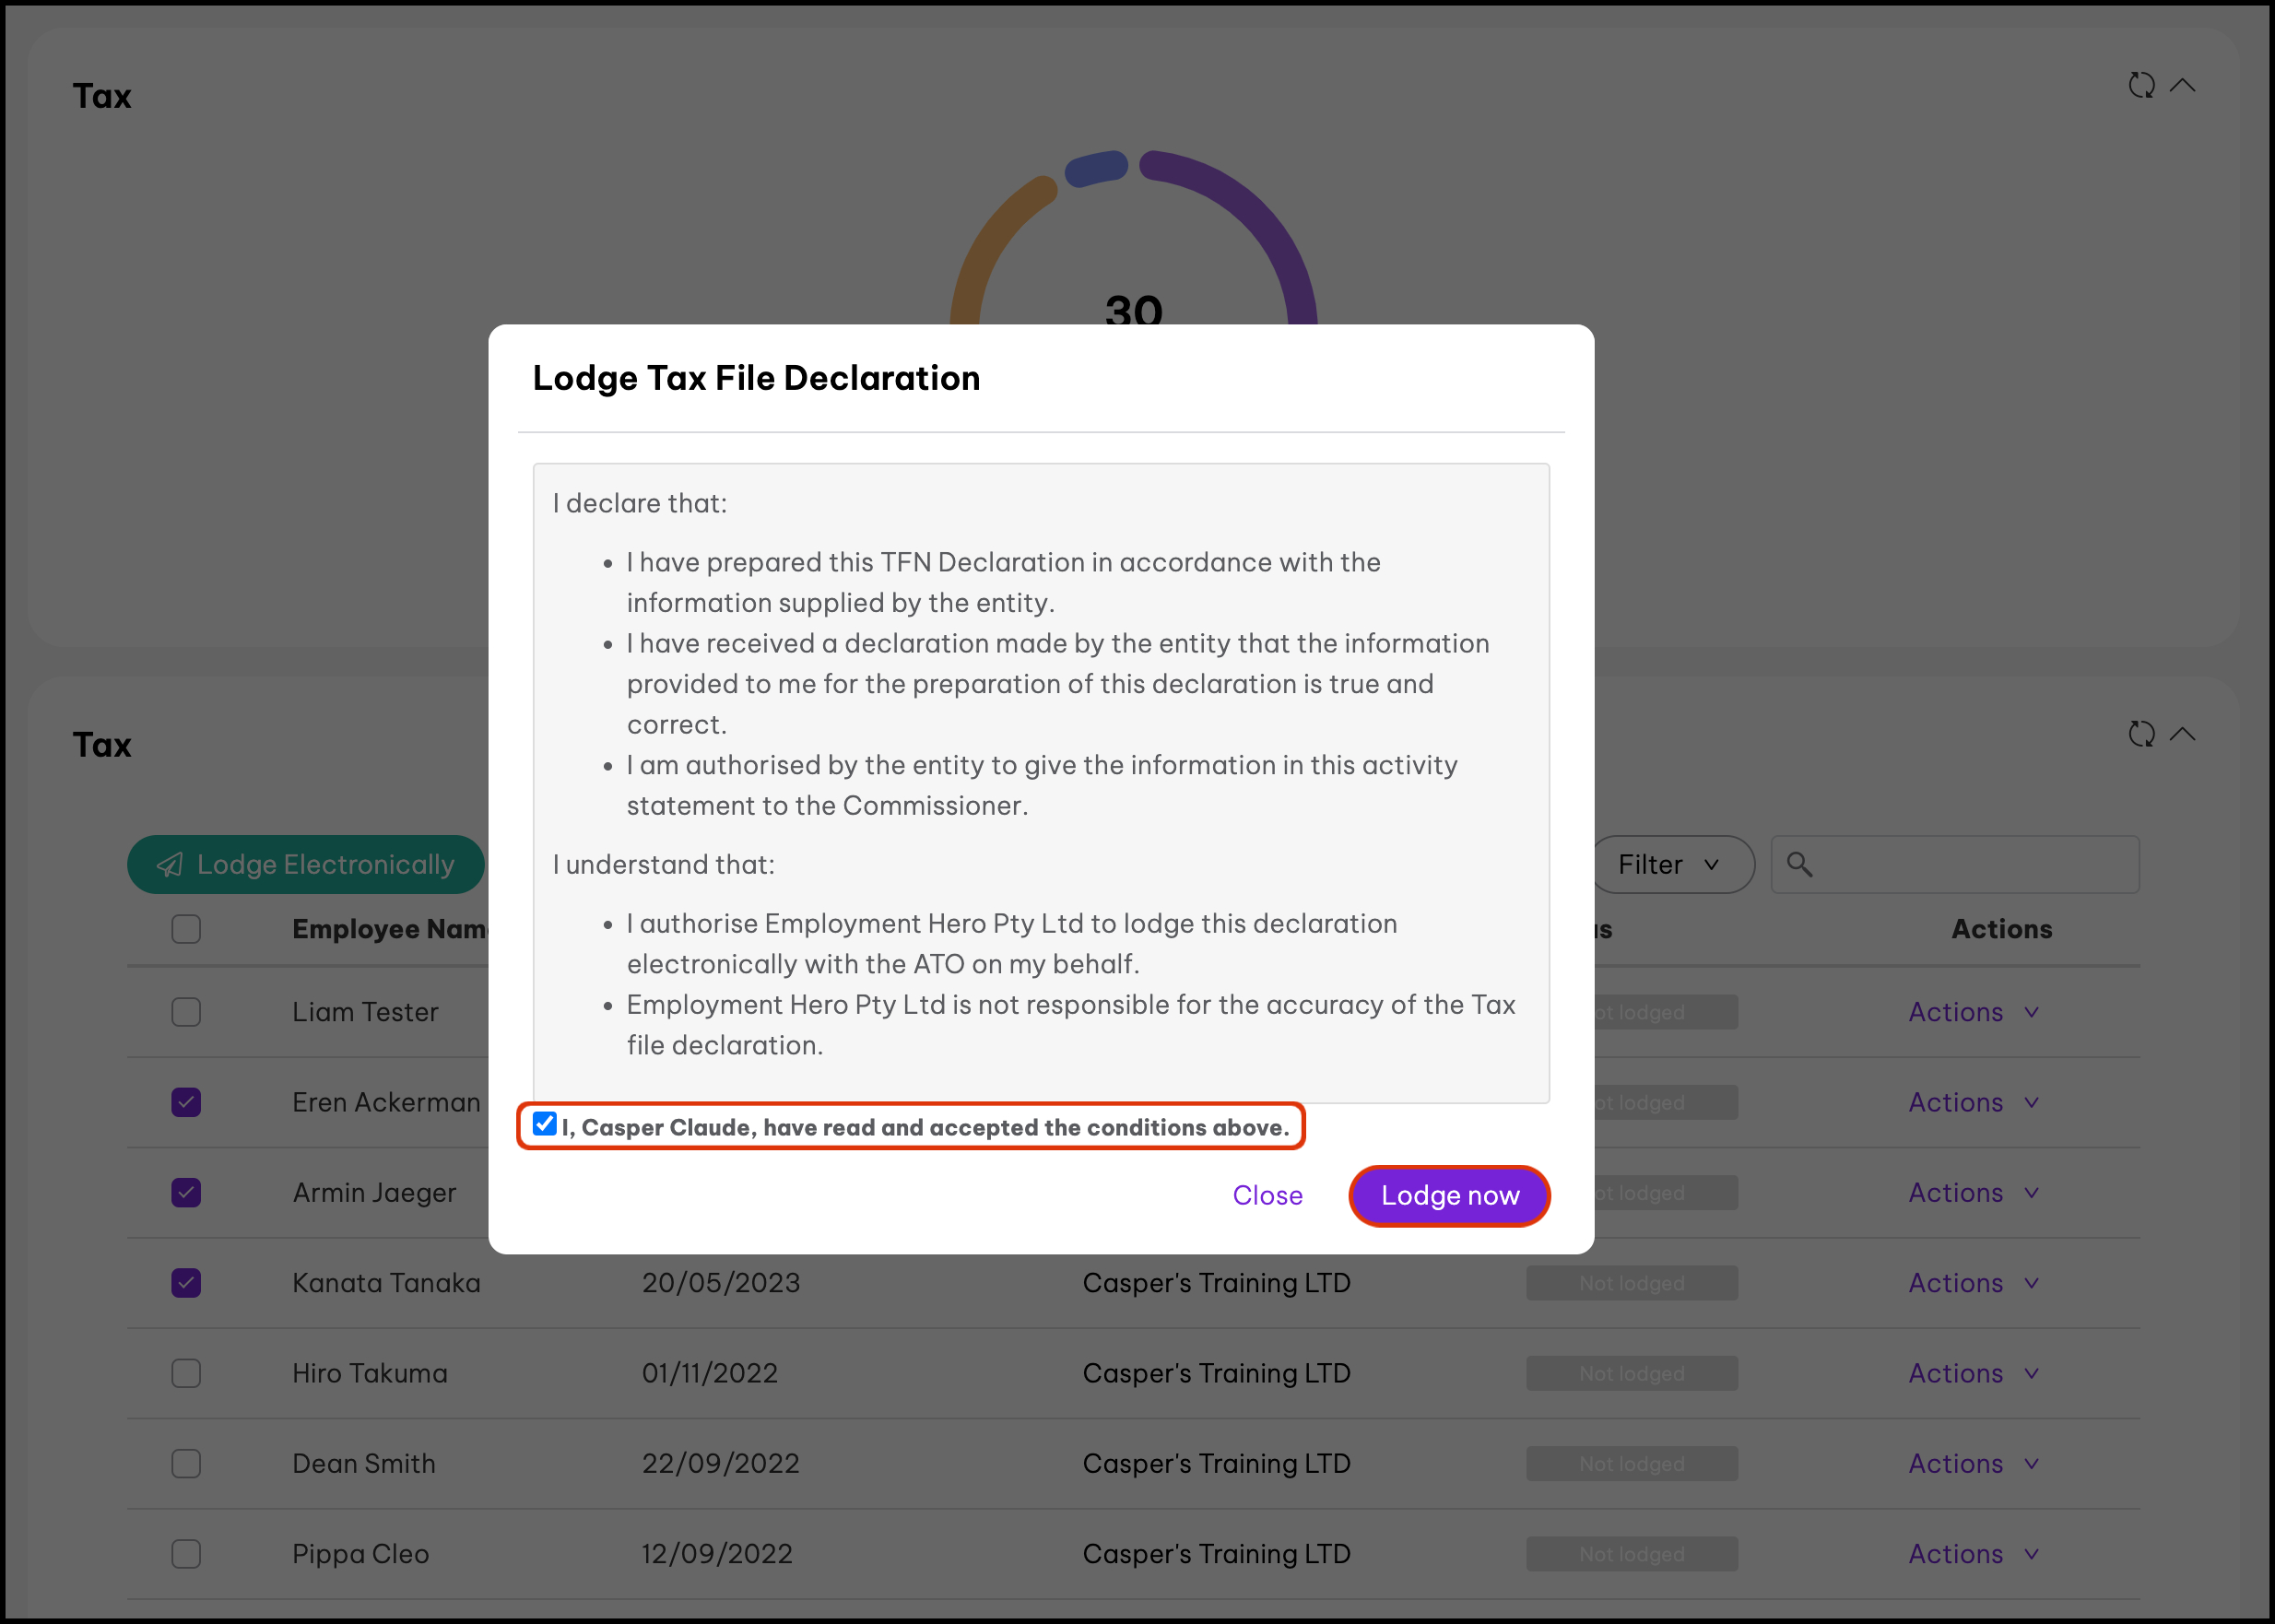Image resolution: width=2275 pixels, height=1624 pixels.
Task: Open the Filter dropdown
Action: (x=1669, y=864)
